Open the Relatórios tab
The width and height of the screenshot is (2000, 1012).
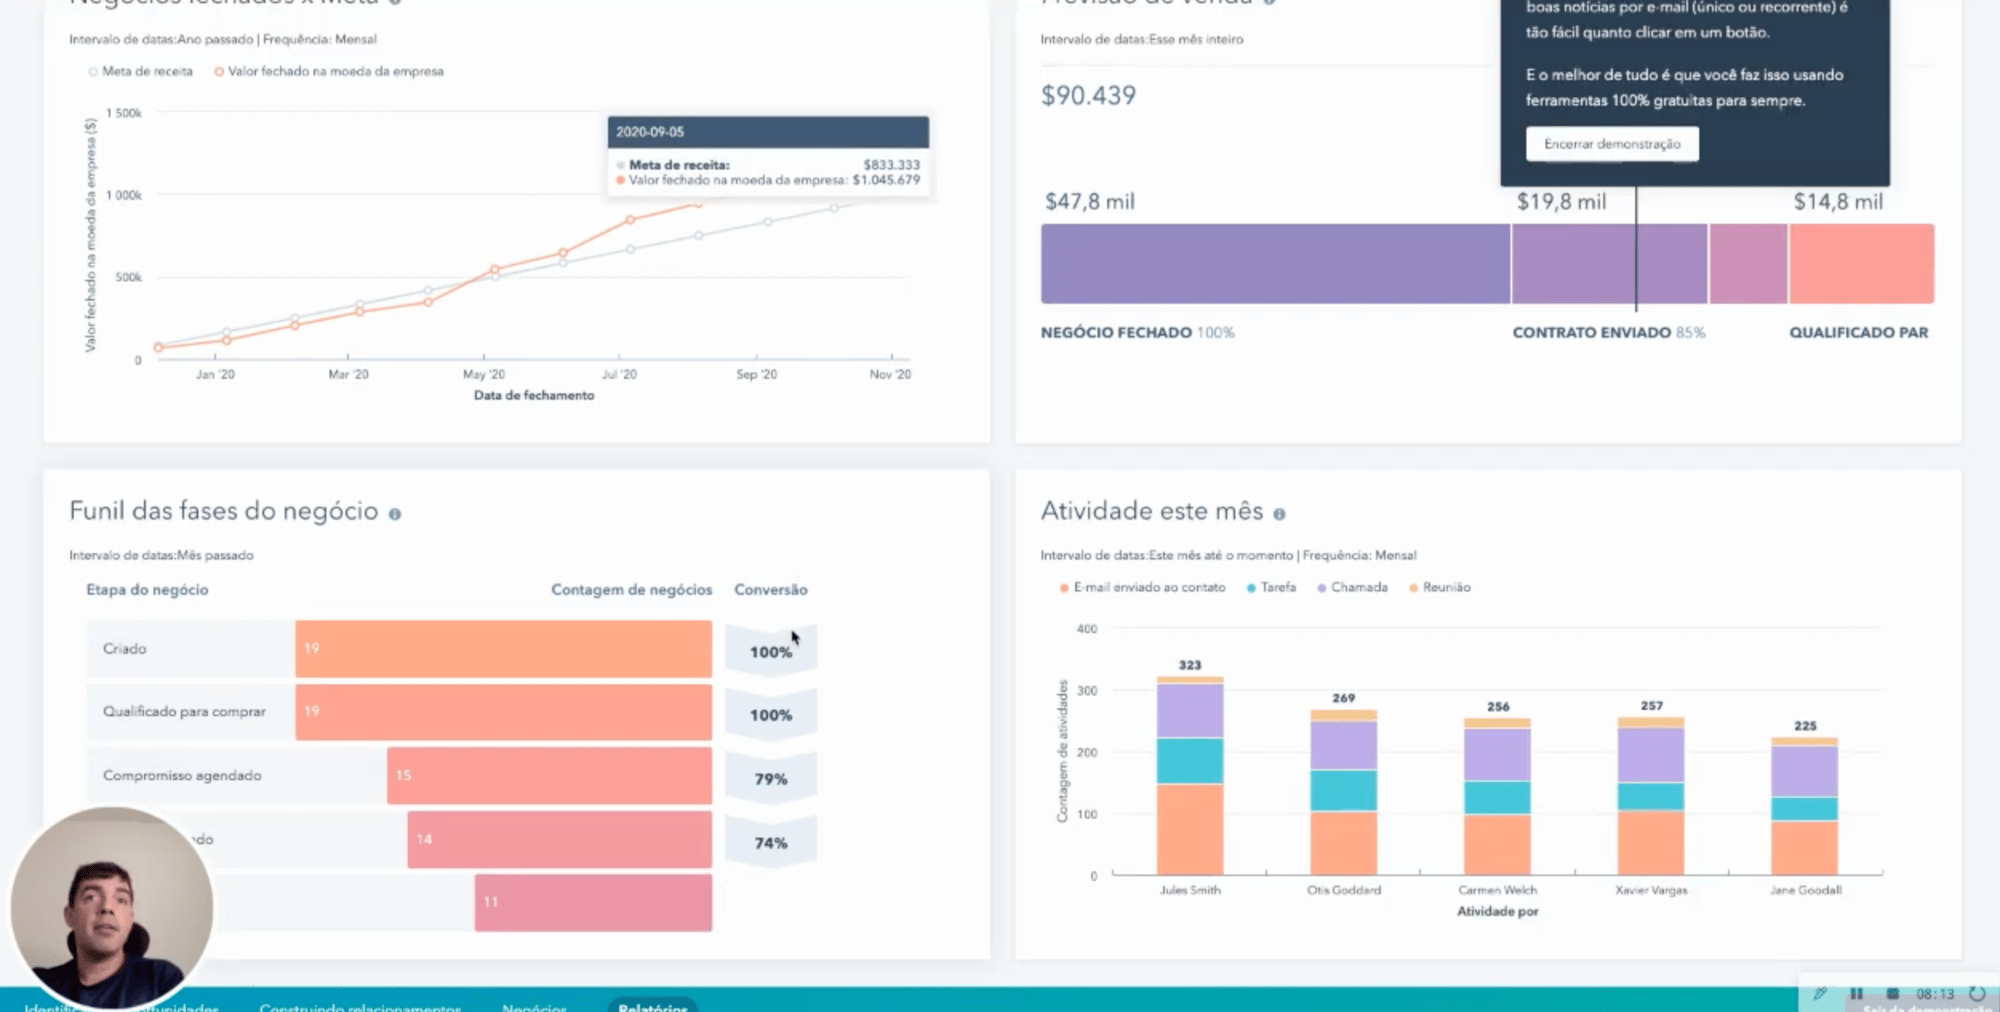[653, 1006]
